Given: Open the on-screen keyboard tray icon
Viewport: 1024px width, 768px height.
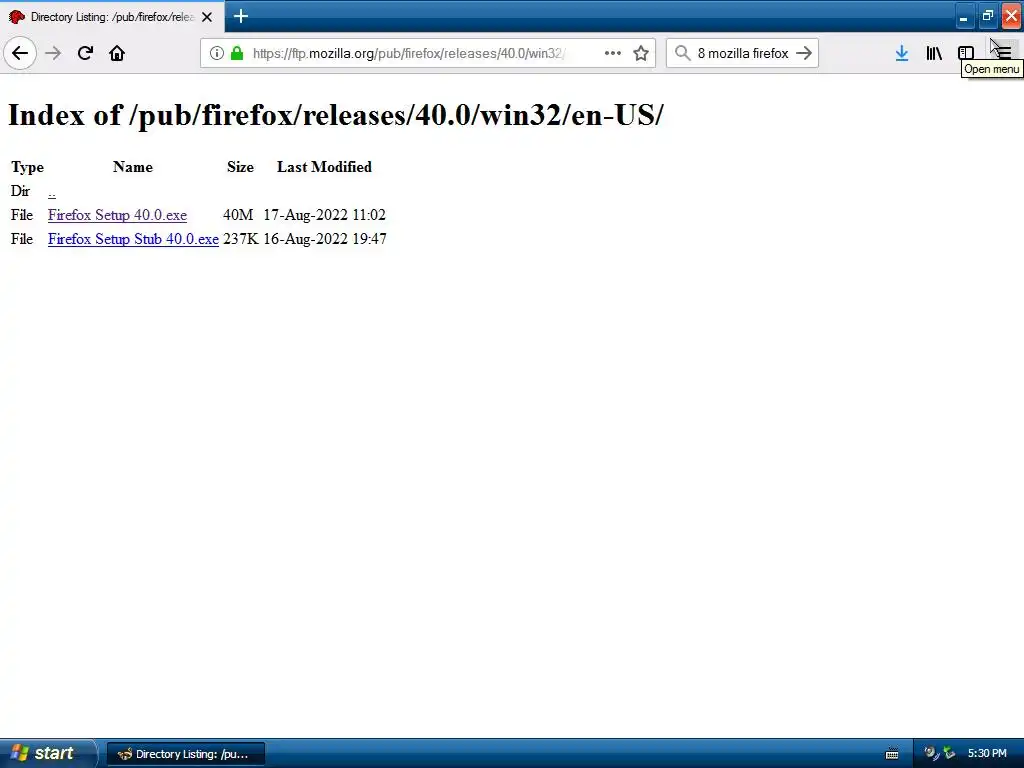Looking at the screenshot, I should pyautogui.click(x=891, y=754).
